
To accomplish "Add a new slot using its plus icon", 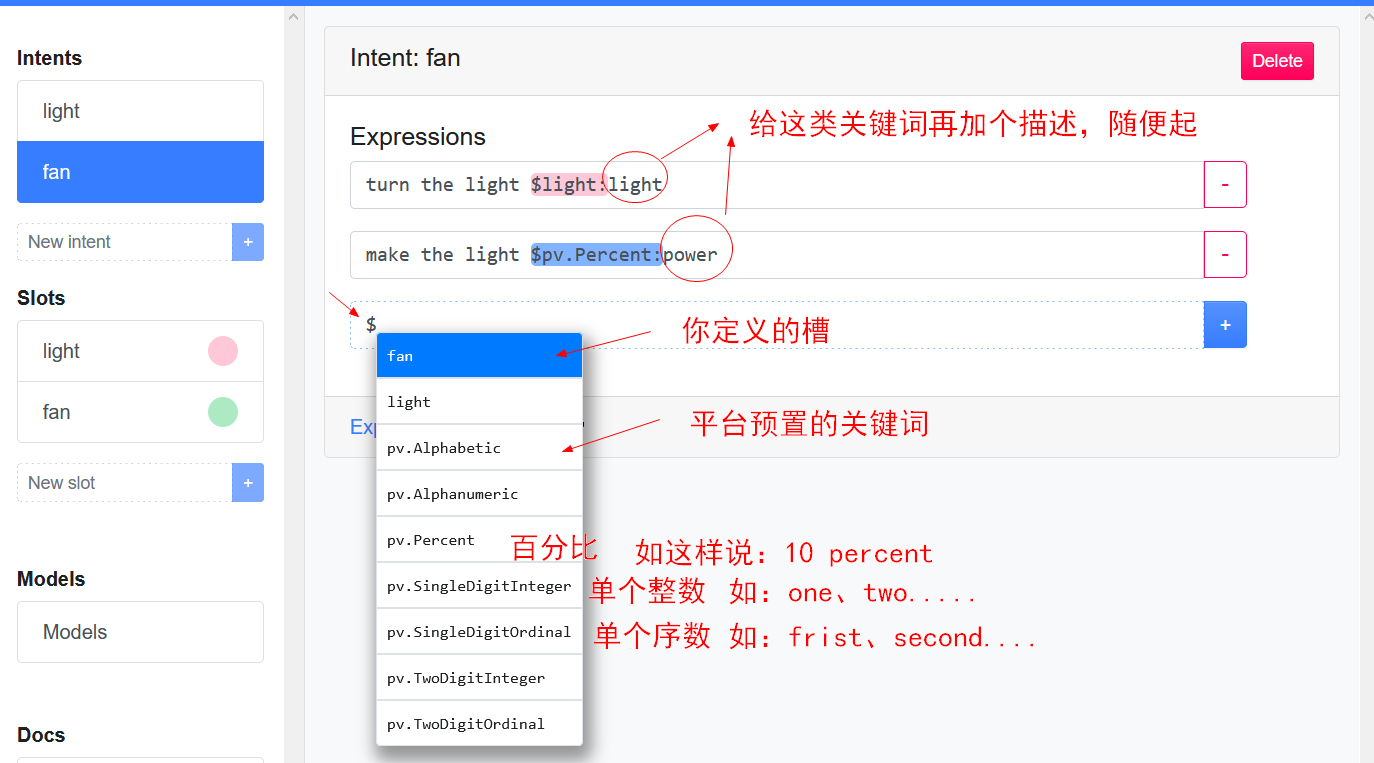I will [247, 482].
